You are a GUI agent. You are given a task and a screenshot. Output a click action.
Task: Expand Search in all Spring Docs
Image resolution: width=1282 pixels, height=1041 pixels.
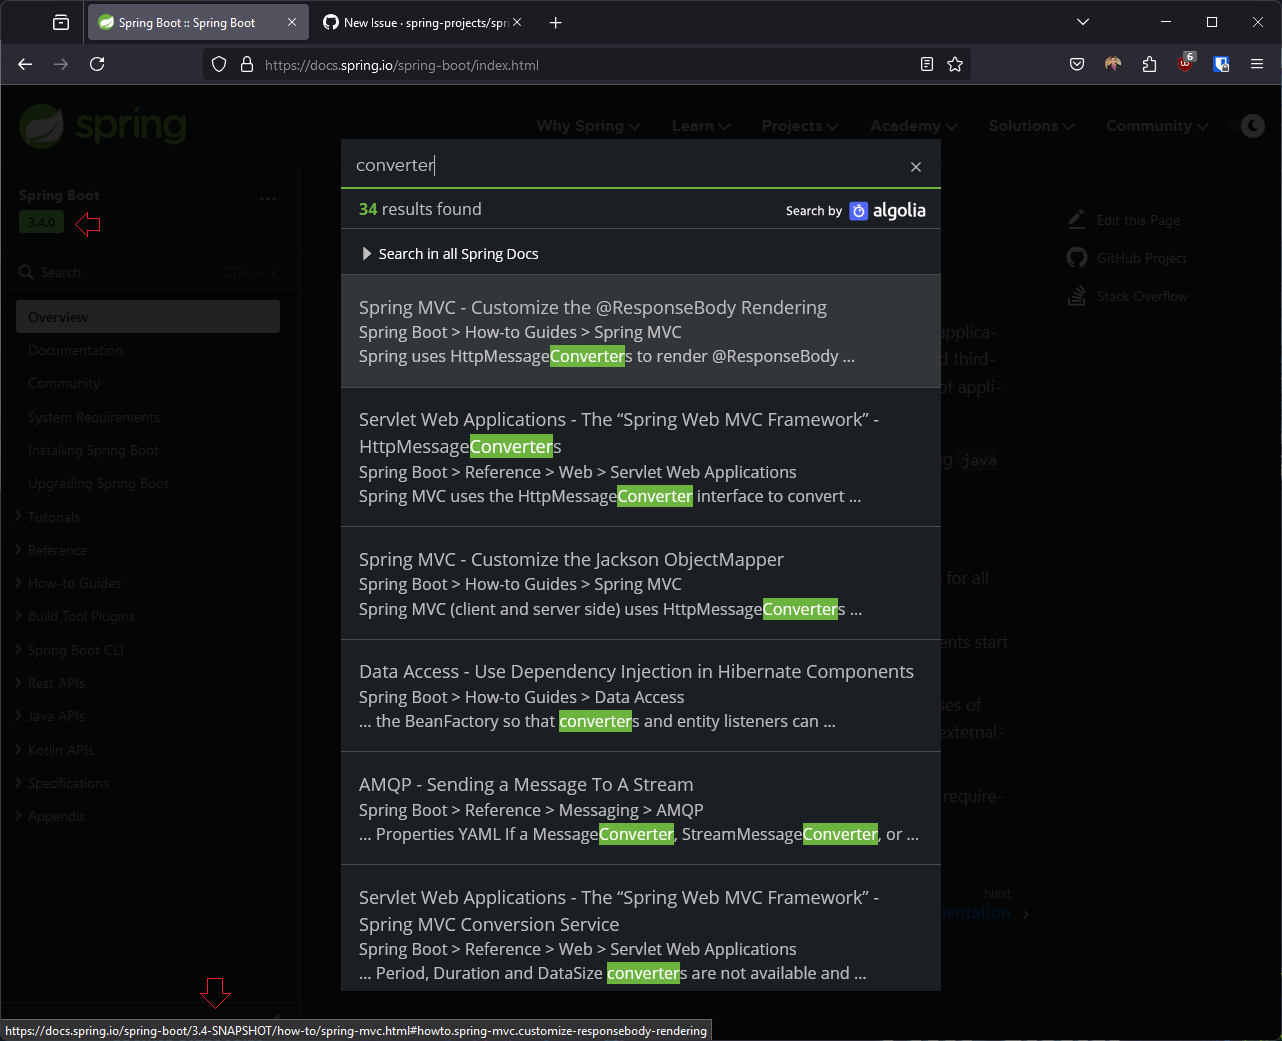tap(449, 254)
